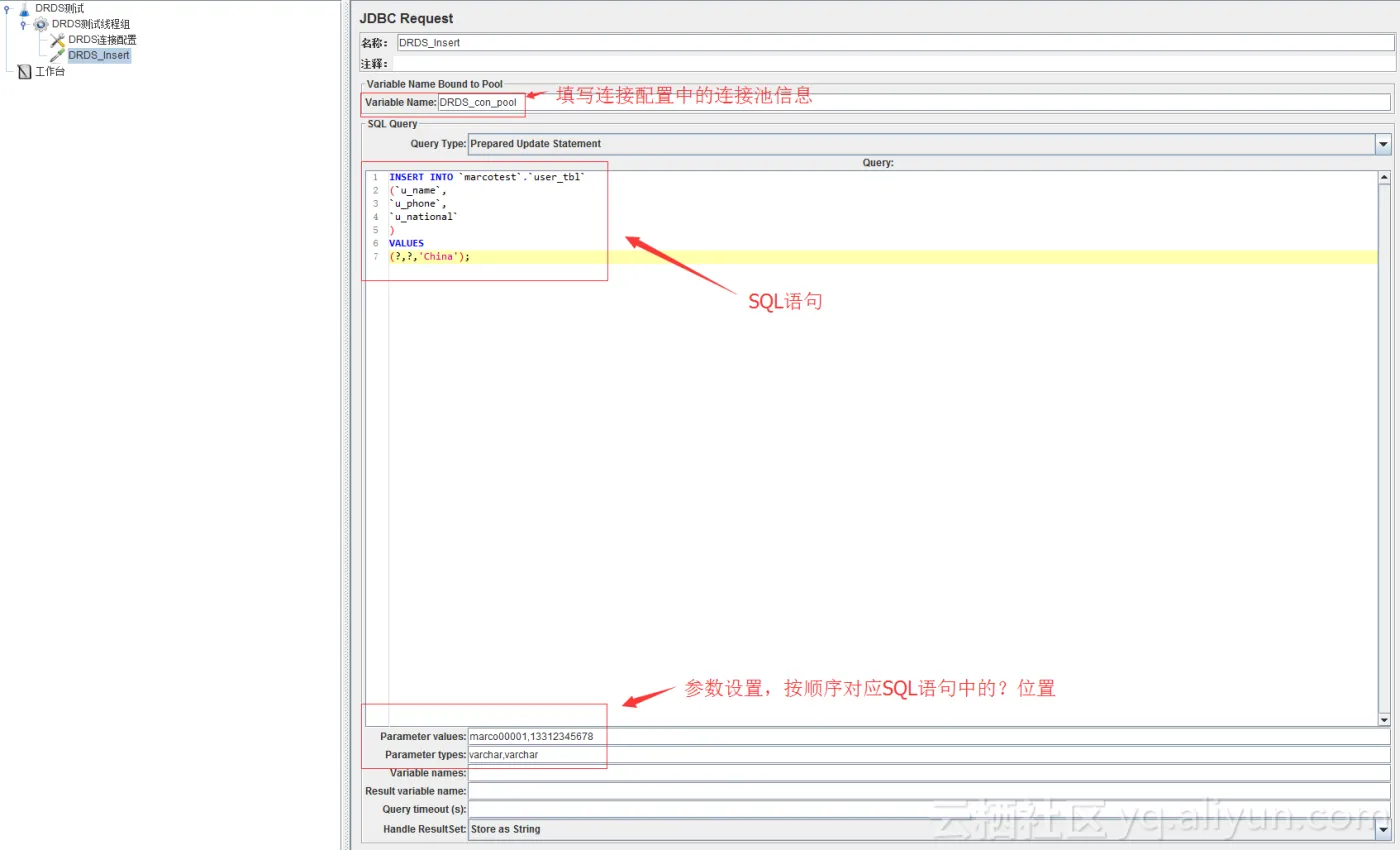Click the VALUES keyword line
1400x850 pixels.
pyautogui.click(x=406, y=243)
